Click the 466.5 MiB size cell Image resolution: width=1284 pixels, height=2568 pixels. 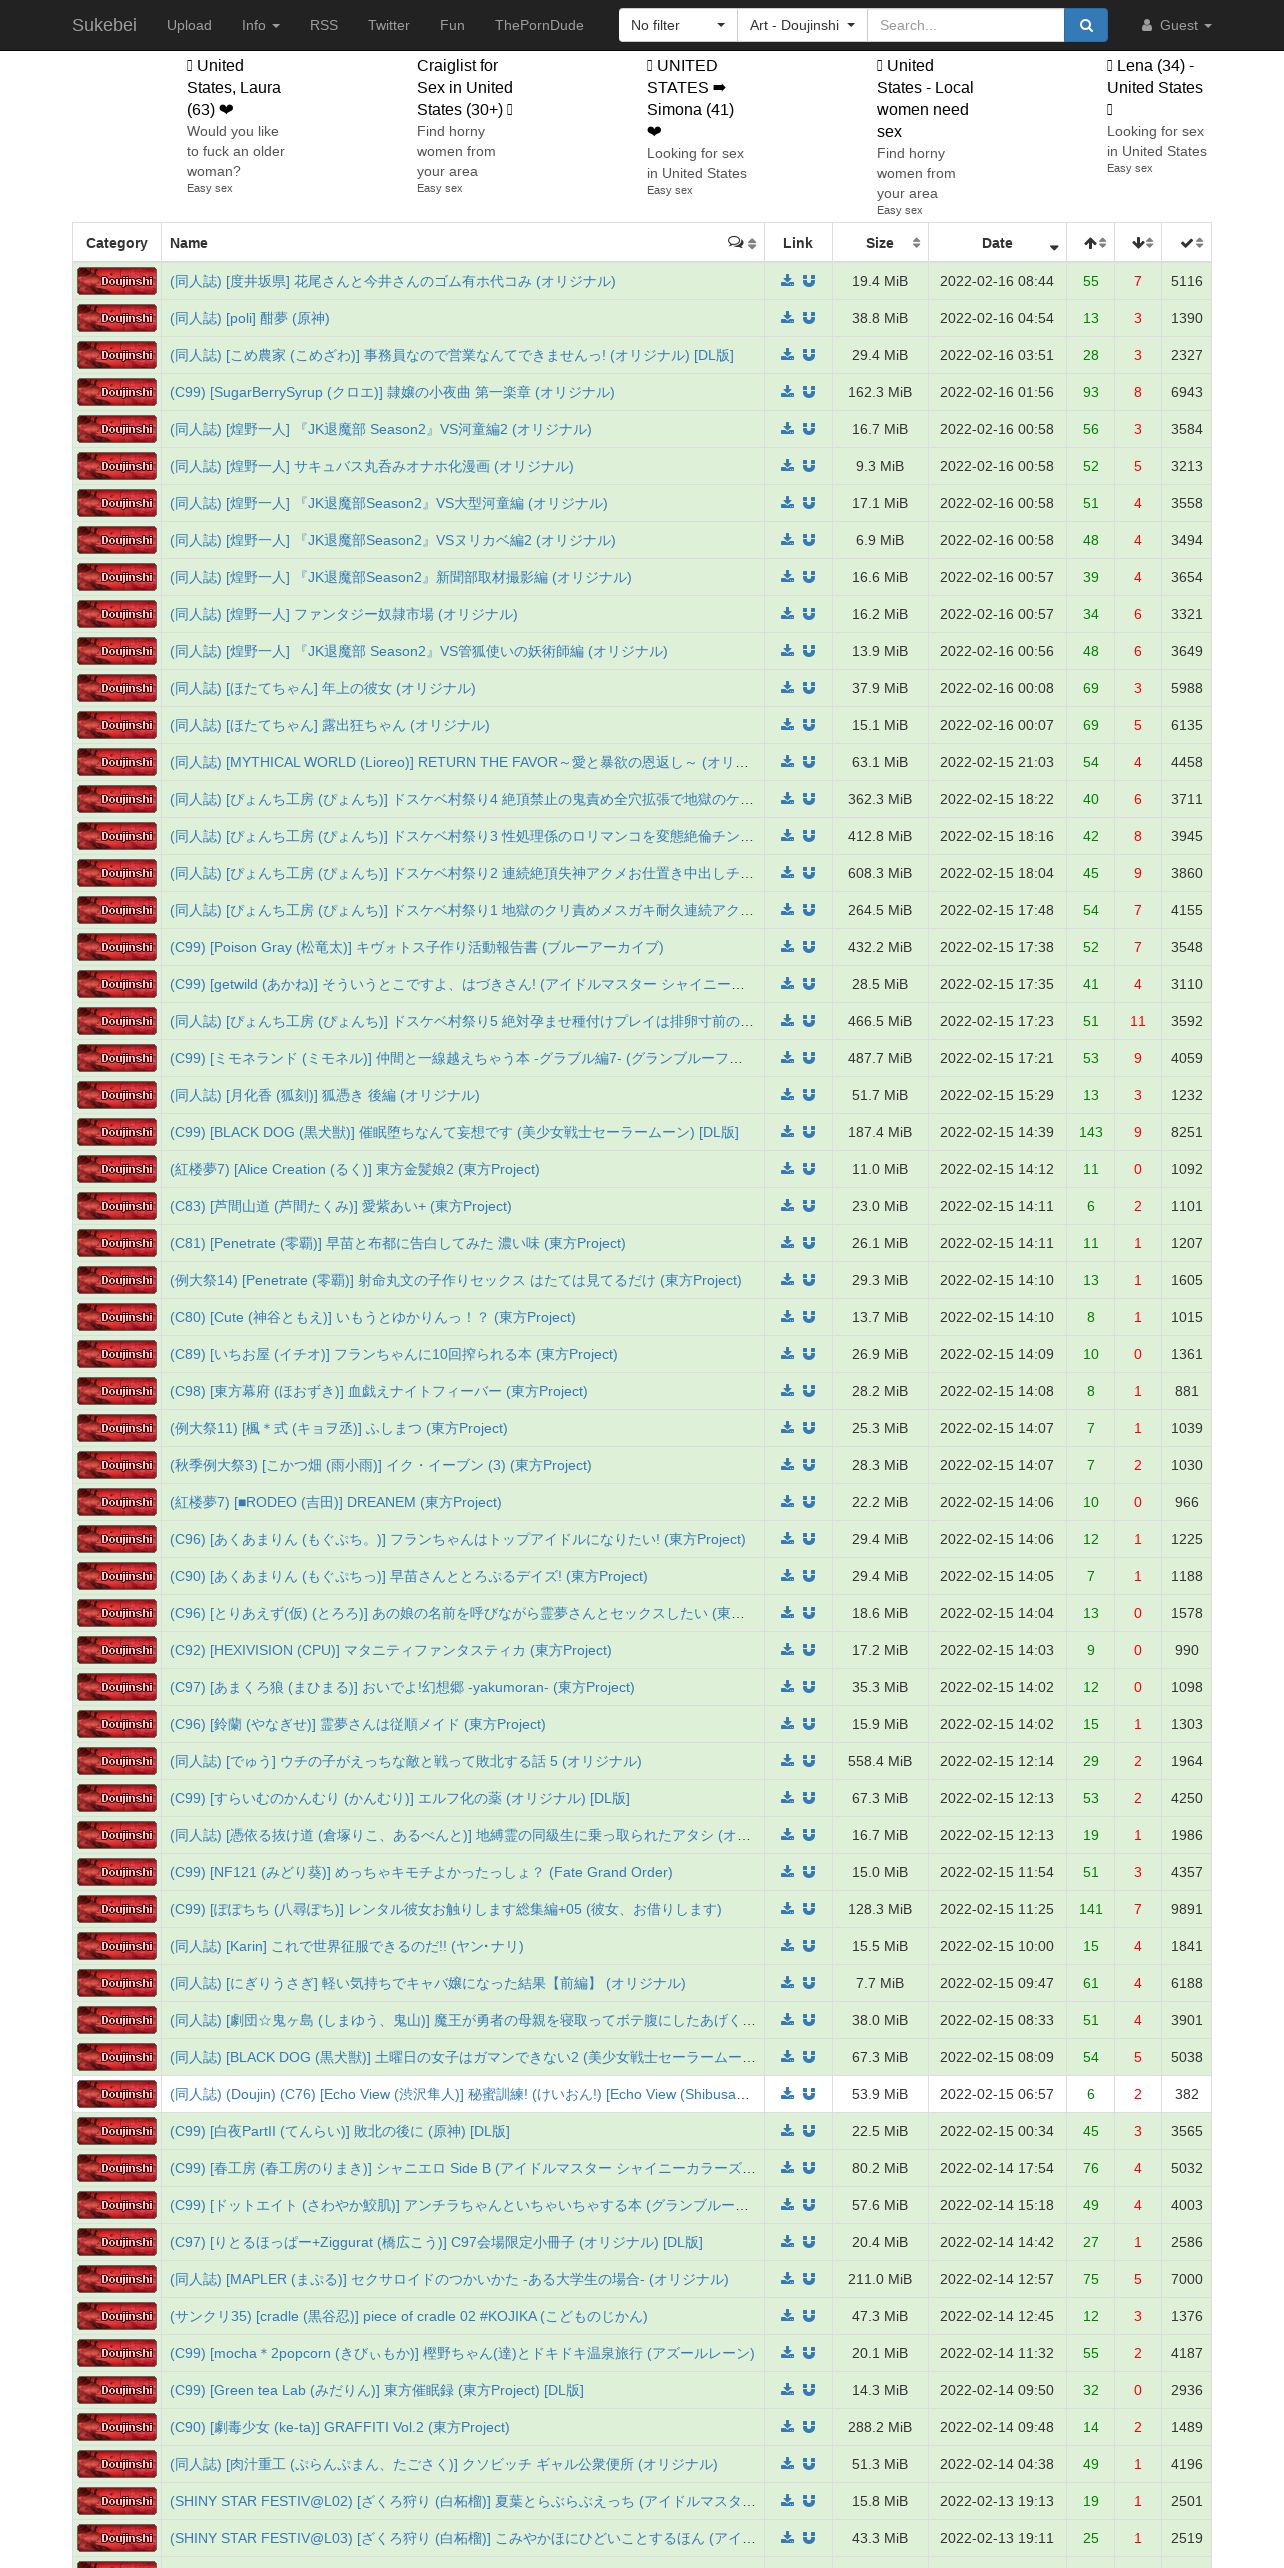click(x=880, y=1021)
